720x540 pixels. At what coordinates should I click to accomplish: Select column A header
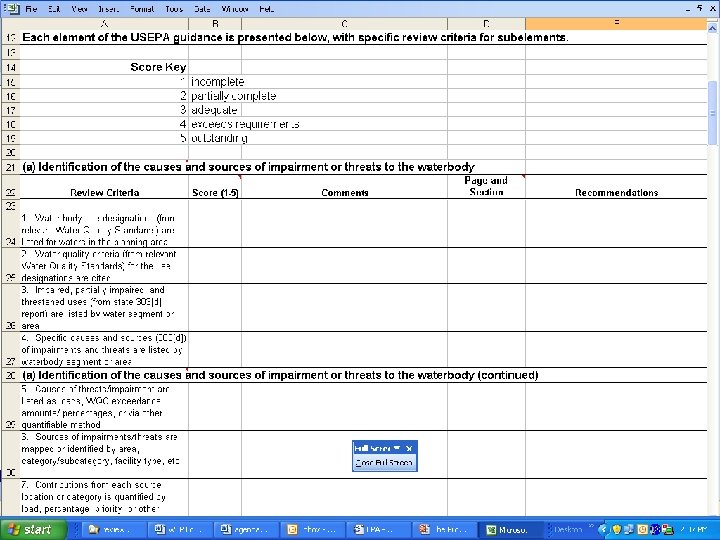pos(104,23)
